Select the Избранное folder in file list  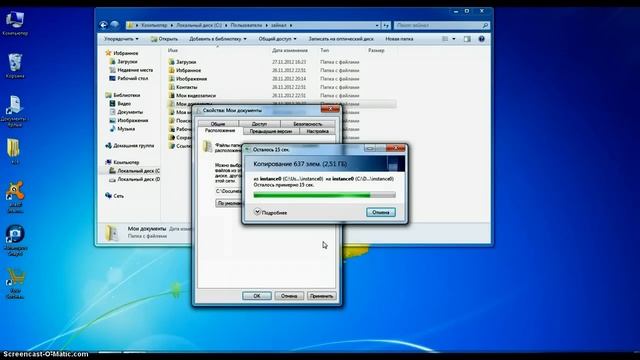188,70
